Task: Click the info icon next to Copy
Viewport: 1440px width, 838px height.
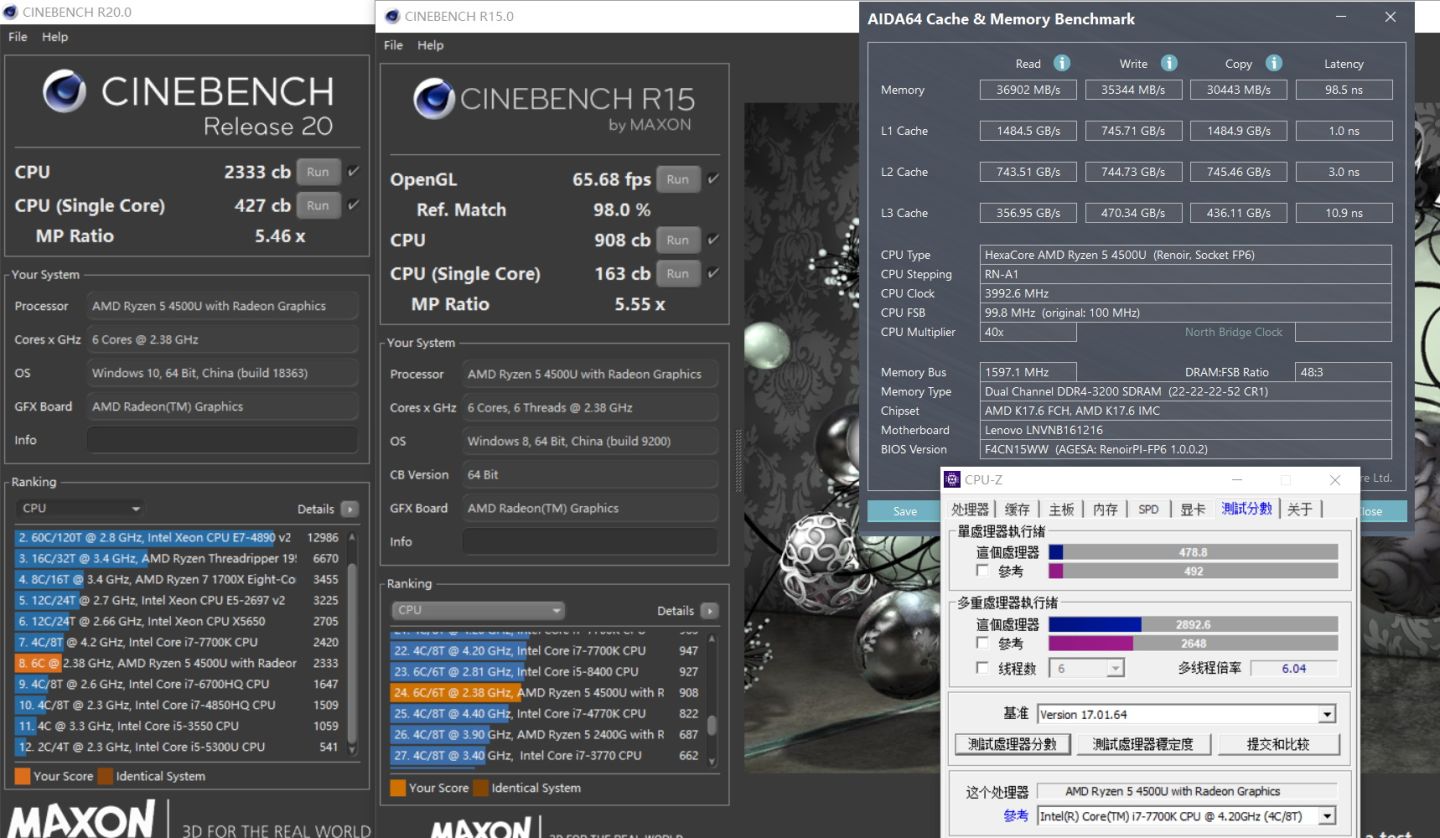Action: point(1274,63)
